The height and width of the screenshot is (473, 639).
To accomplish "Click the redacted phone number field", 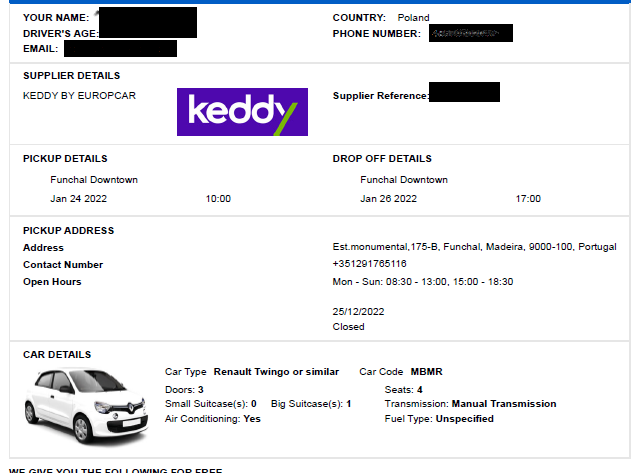I will point(471,33).
